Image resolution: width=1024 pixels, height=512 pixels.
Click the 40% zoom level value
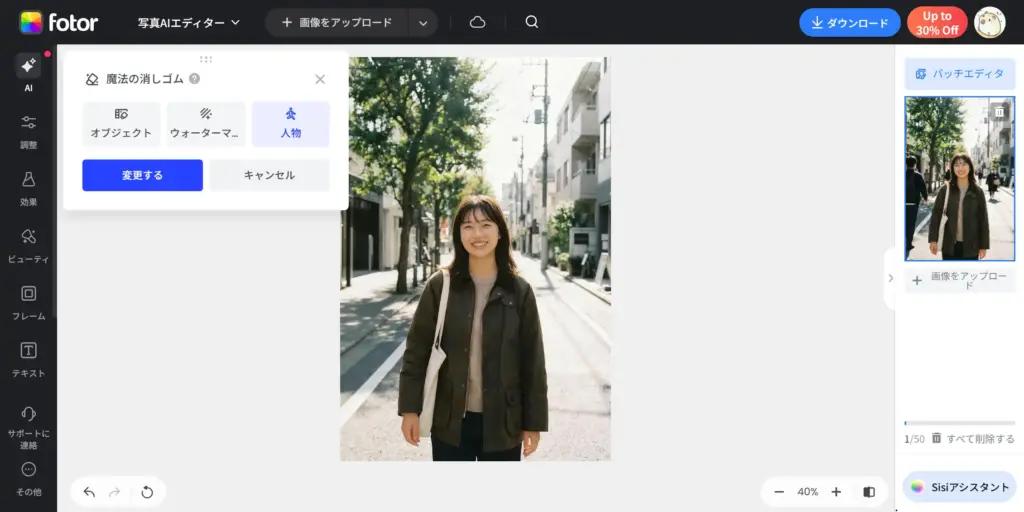(x=807, y=492)
